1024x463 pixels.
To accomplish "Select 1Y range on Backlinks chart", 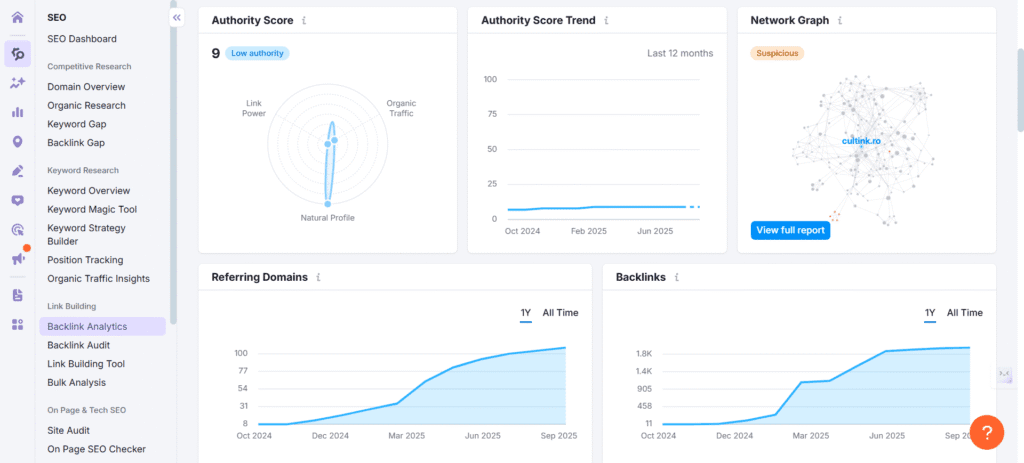I will 929,313.
